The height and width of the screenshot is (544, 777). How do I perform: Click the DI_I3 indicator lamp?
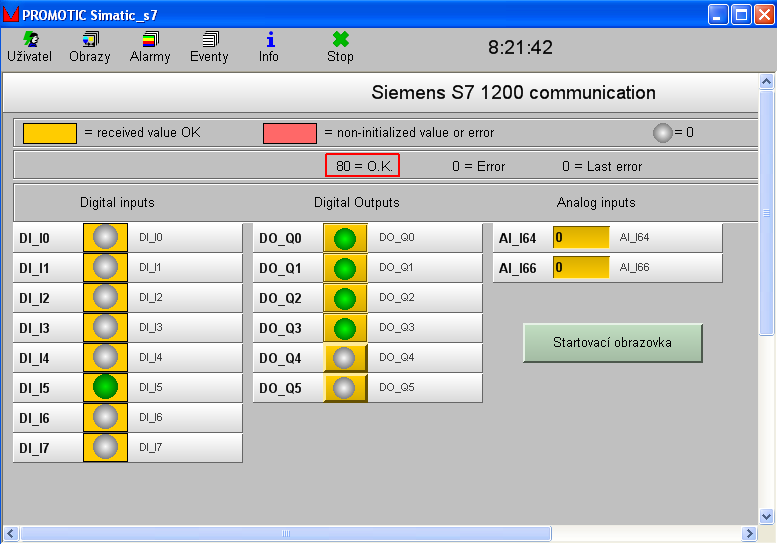(105, 327)
